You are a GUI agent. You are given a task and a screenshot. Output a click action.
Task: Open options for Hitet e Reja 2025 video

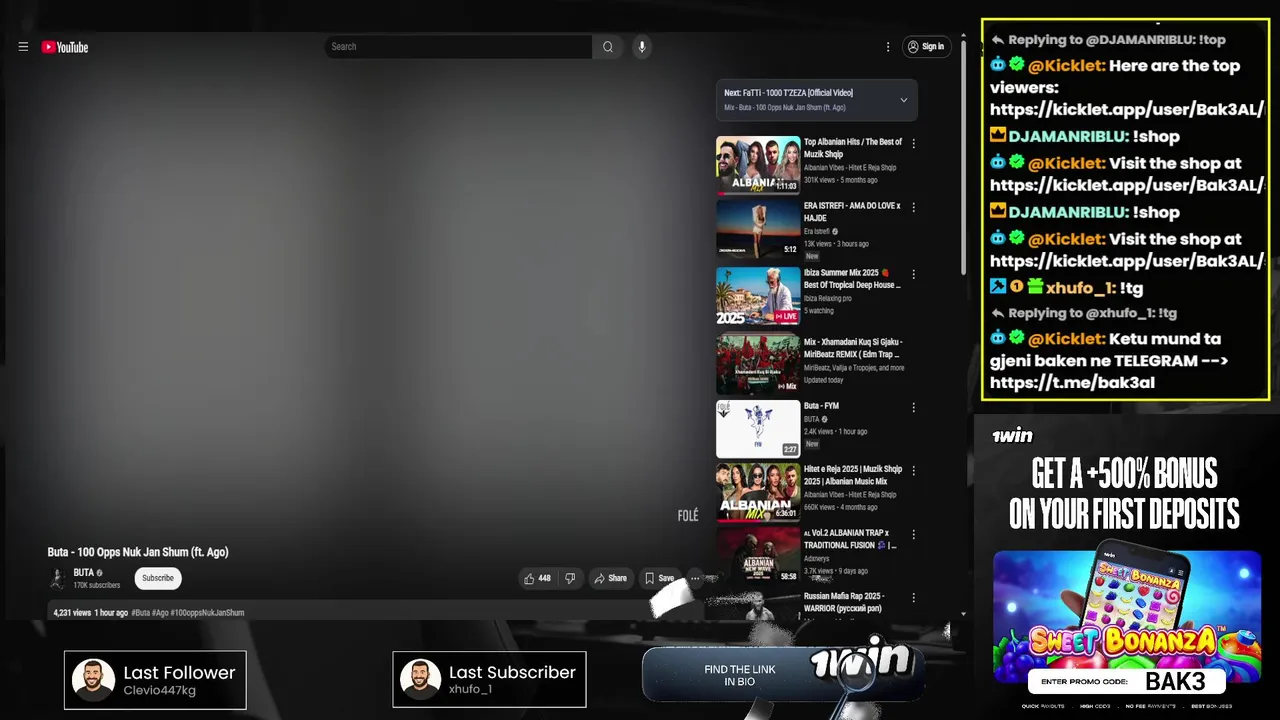tap(913, 471)
